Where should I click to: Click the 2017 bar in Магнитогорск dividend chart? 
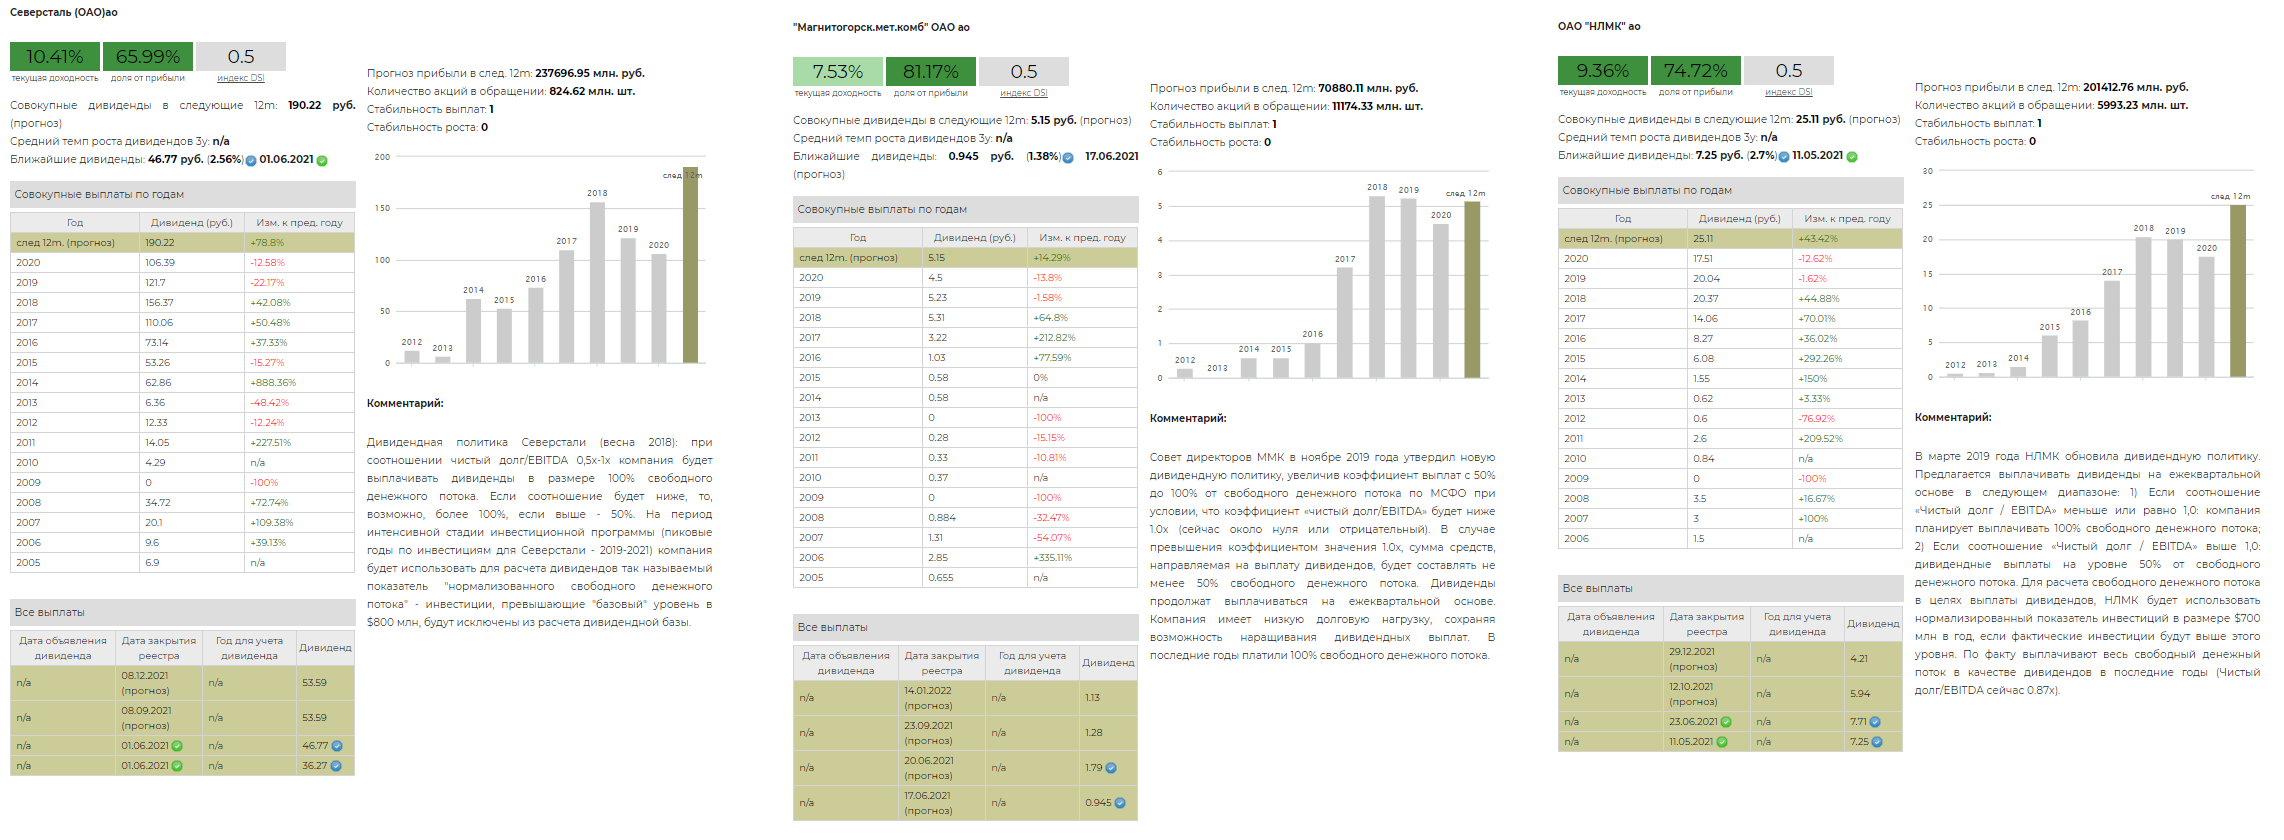tap(1345, 322)
